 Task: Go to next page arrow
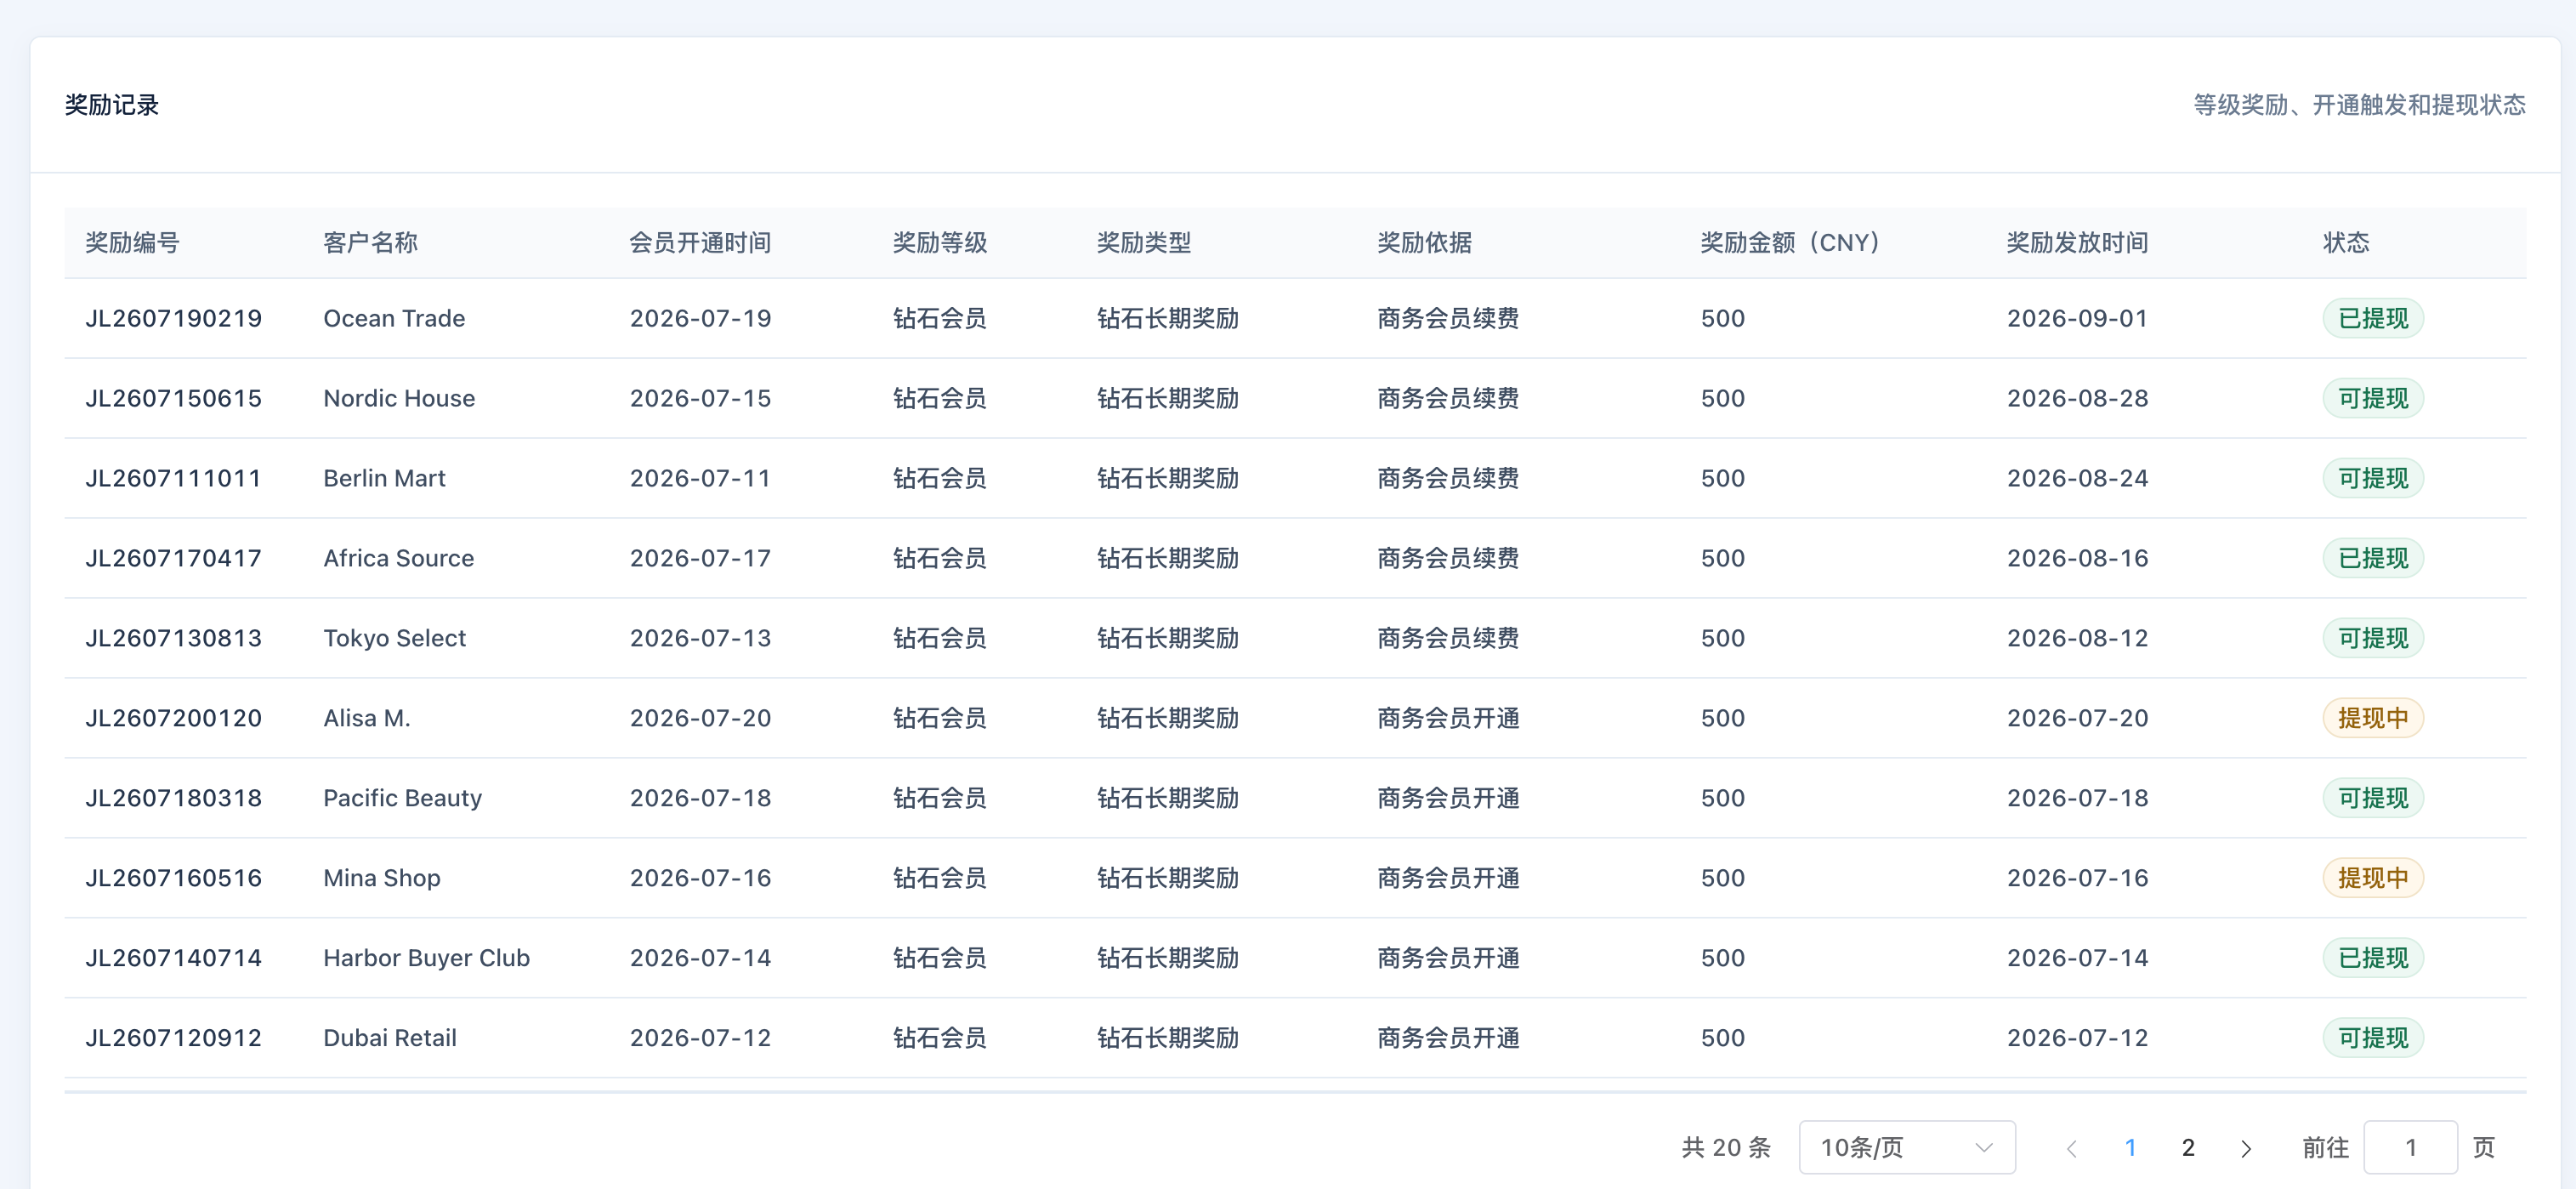pos(2245,1148)
